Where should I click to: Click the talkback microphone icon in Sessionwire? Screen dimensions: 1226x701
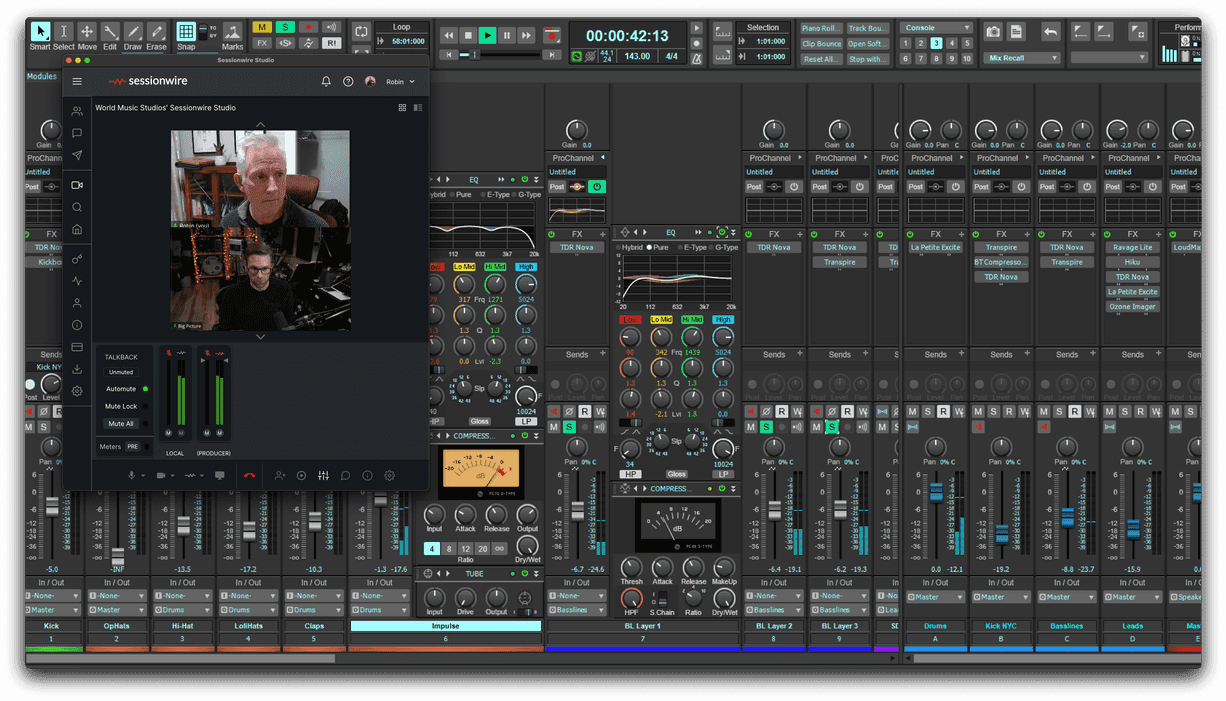(x=132, y=475)
